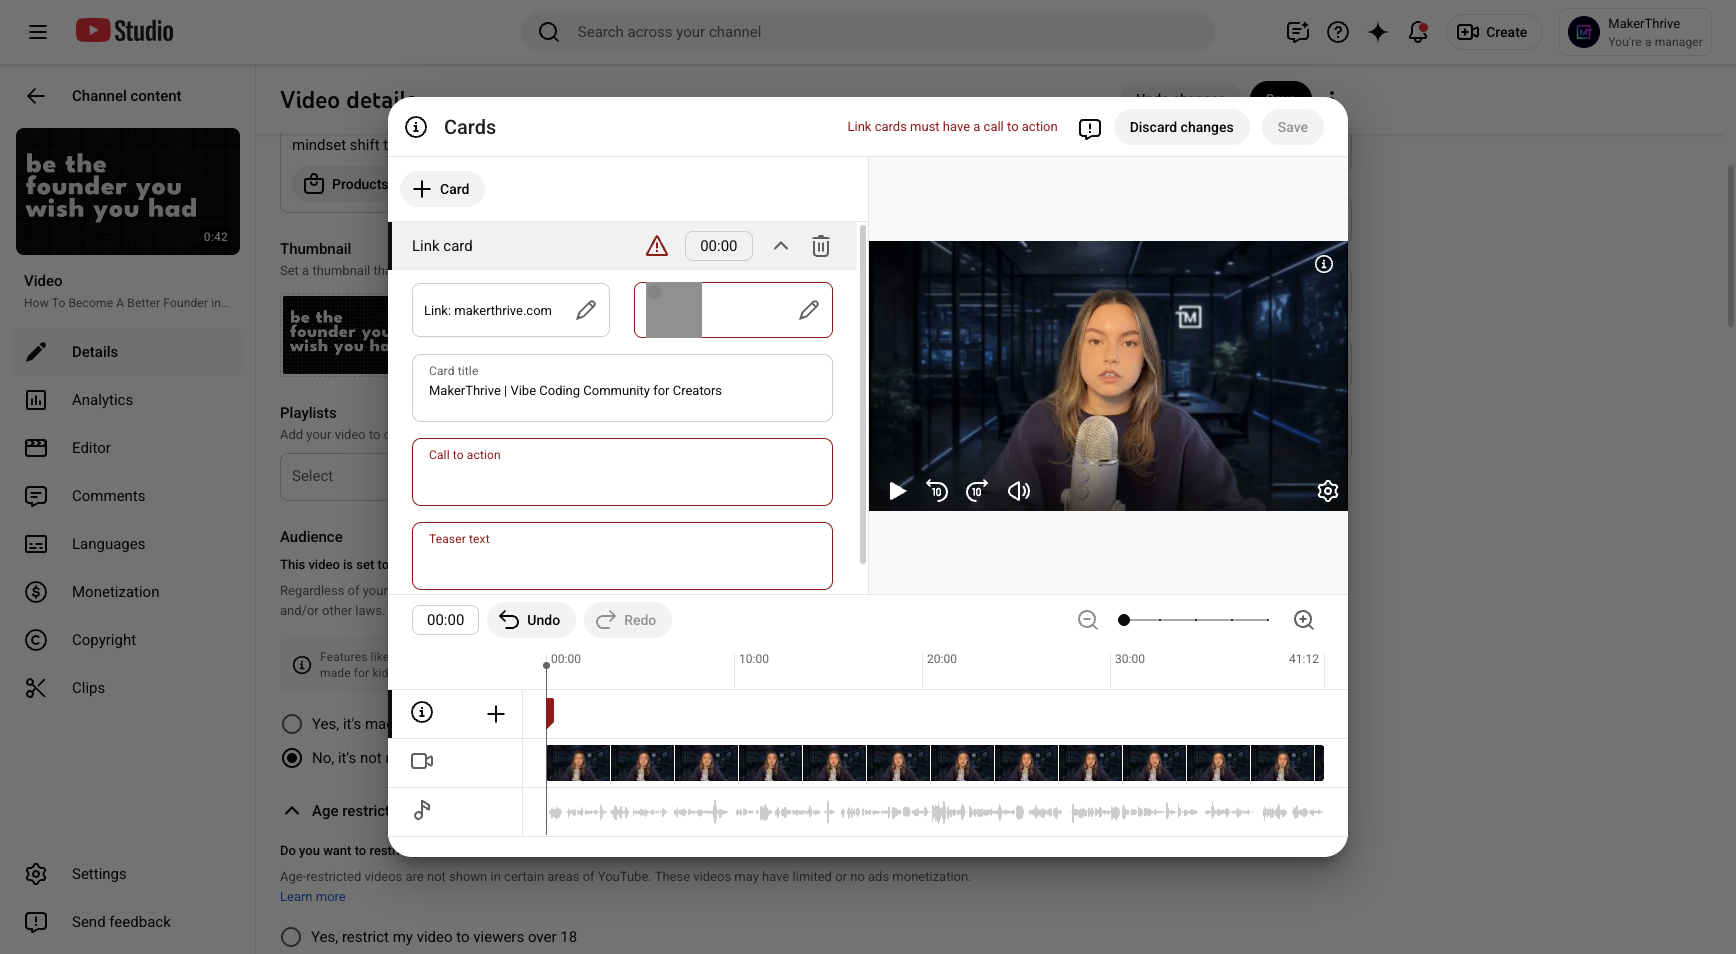
Task: Edit the card image with pencil icon
Action: point(809,310)
